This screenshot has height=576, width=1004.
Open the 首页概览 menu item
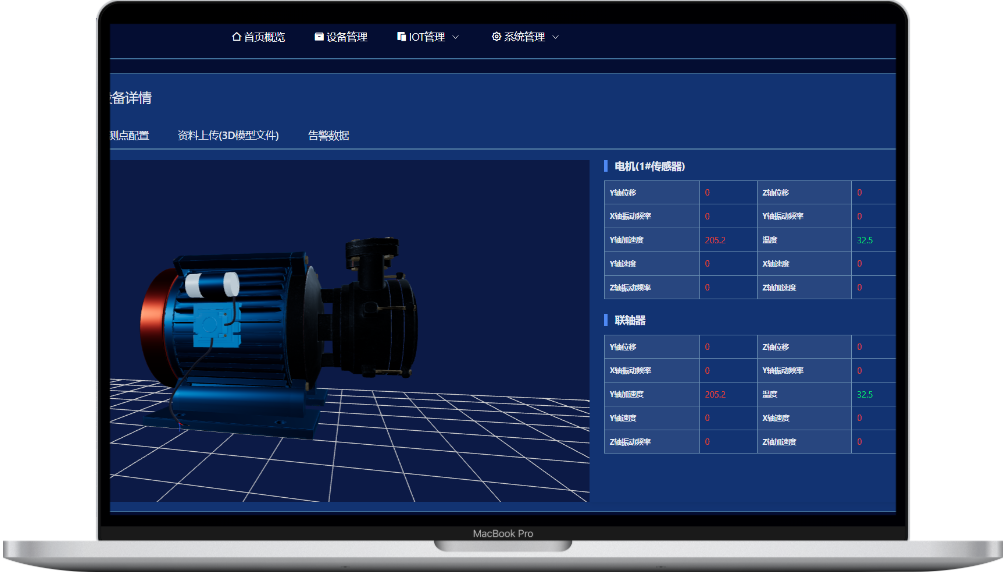coord(264,37)
